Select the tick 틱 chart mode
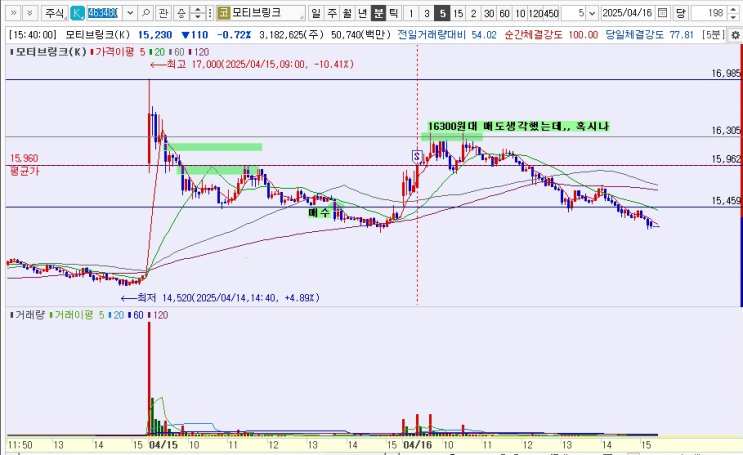The height and width of the screenshot is (455, 743). point(394,13)
